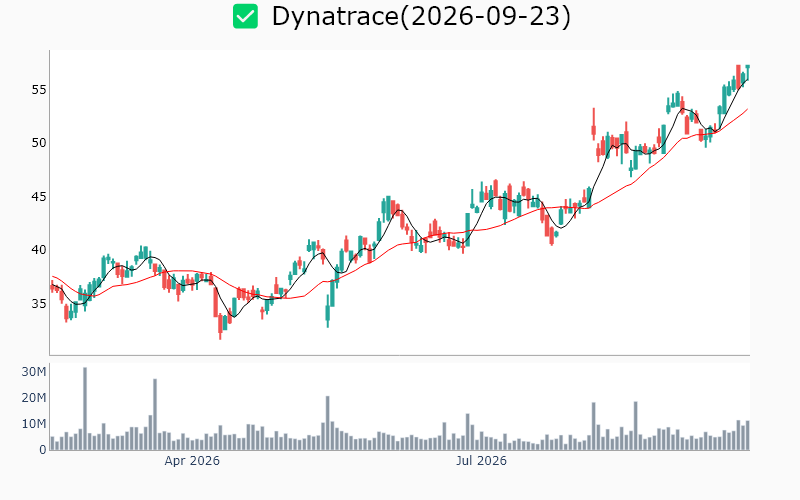Viewport: 800px width, 500px height.
Task: Click the green checkmark icon beside Dynatrace
Action: [x=245, y=16]
